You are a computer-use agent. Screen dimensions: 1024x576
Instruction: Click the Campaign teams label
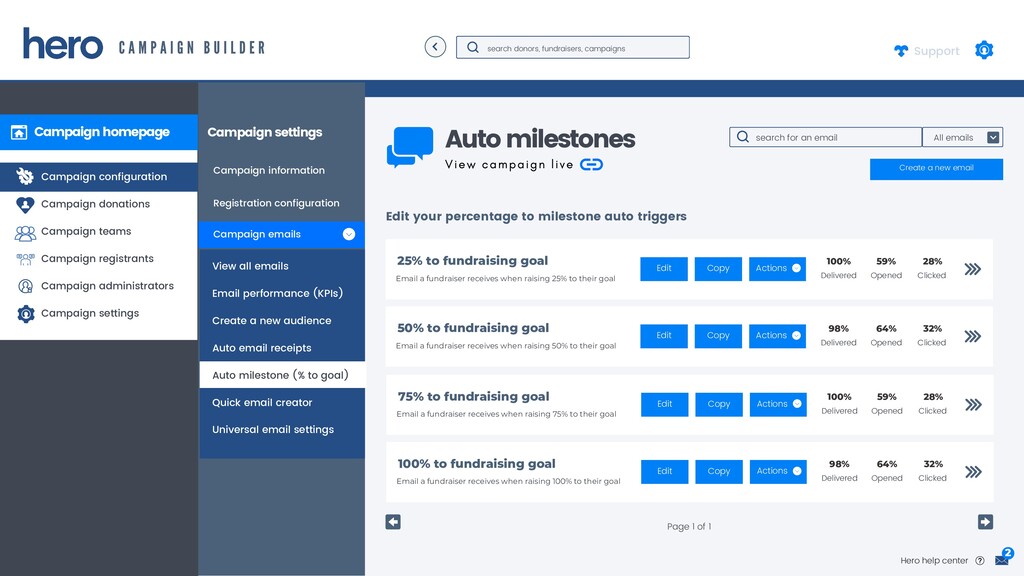pyautogui.click(x=86, y=231)
